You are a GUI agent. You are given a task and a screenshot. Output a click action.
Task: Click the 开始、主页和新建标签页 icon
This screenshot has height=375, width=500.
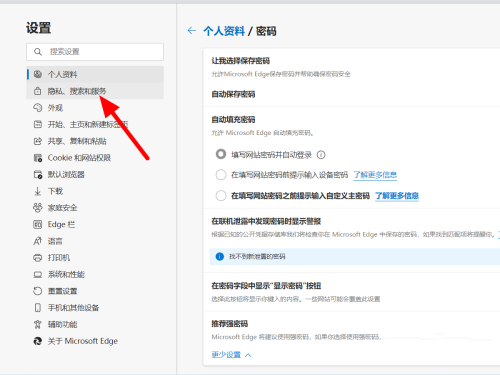click(38, 124)
